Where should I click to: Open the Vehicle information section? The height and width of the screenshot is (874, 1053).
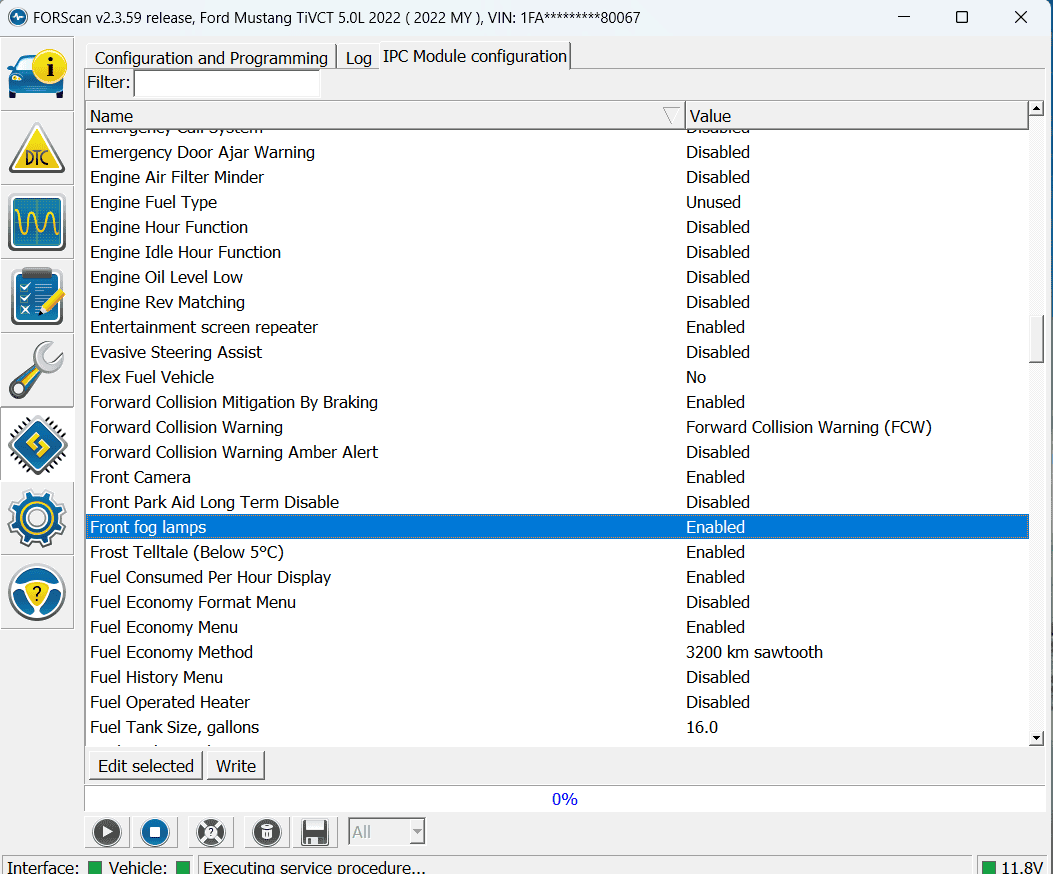(37, 74)
